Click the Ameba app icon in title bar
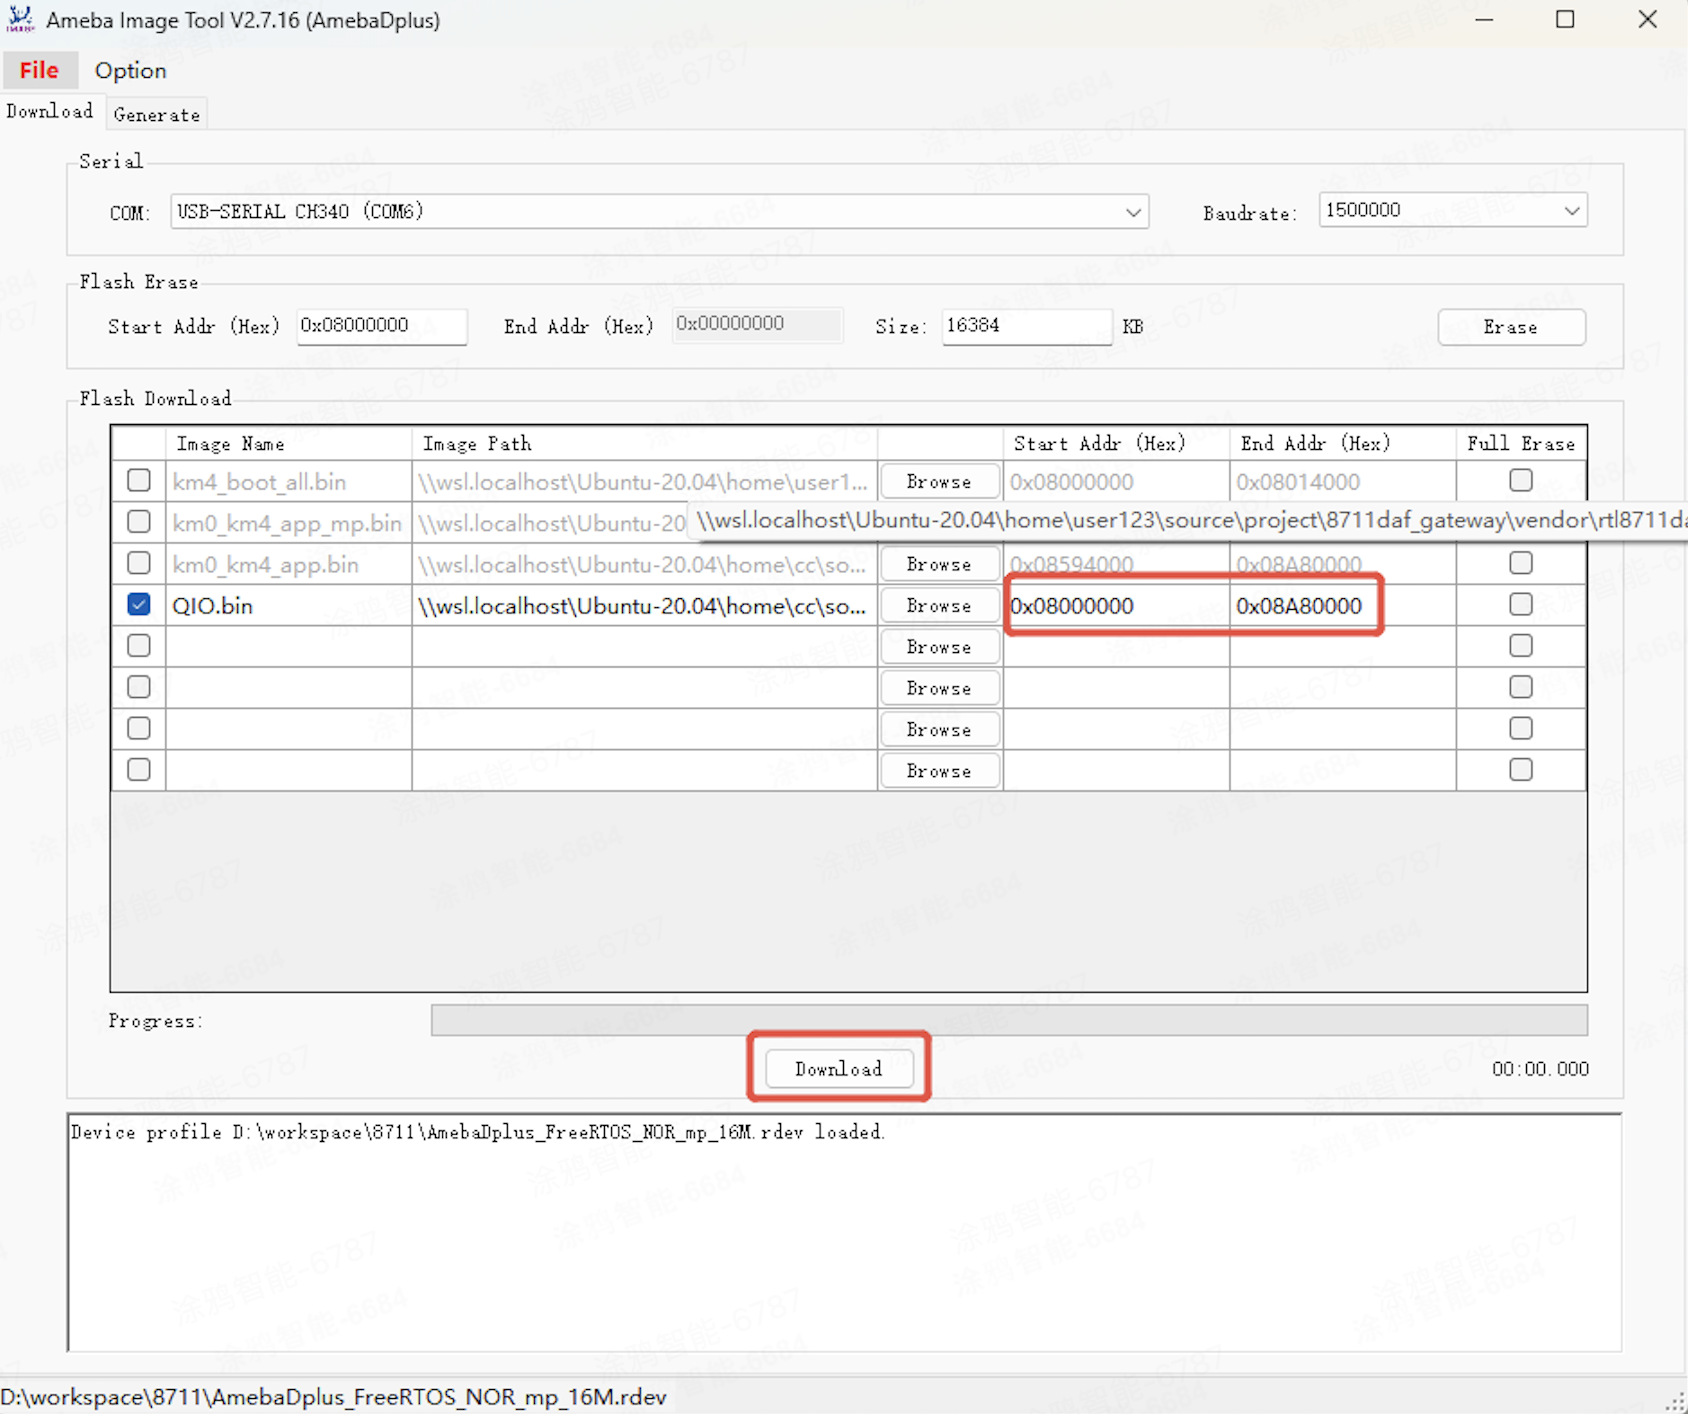Image resolution: width=1688 pixels, height=1414 pixels. pos(20,19)
